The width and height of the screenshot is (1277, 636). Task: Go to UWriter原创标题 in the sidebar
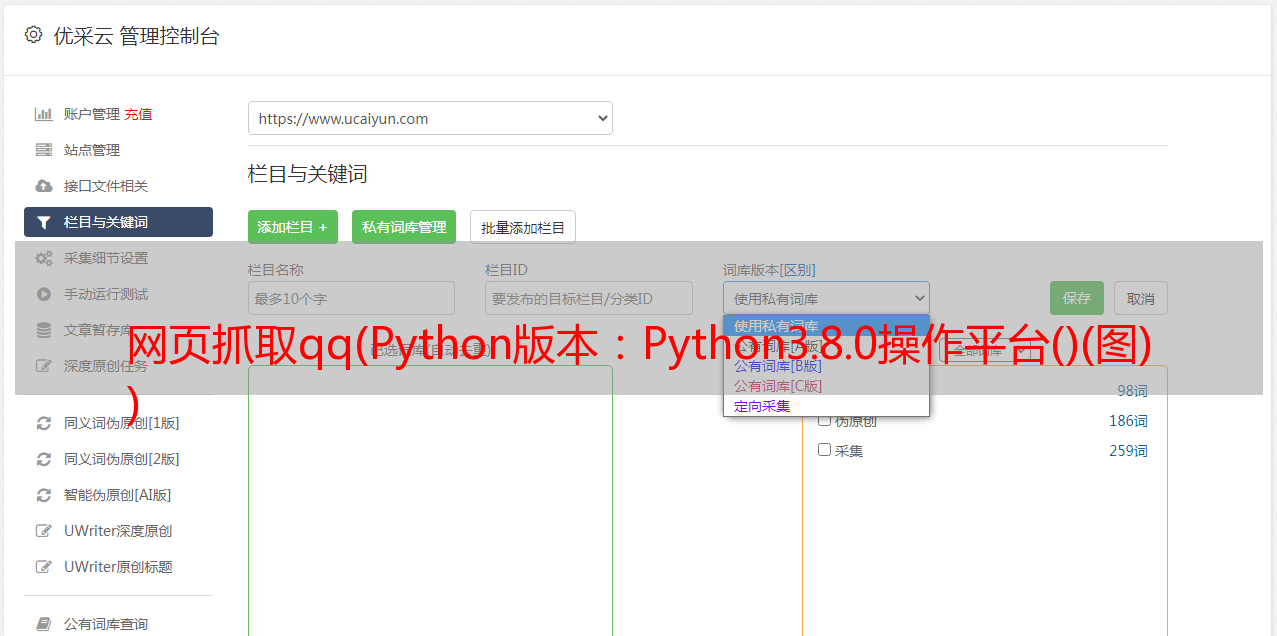tap(118, 567)
